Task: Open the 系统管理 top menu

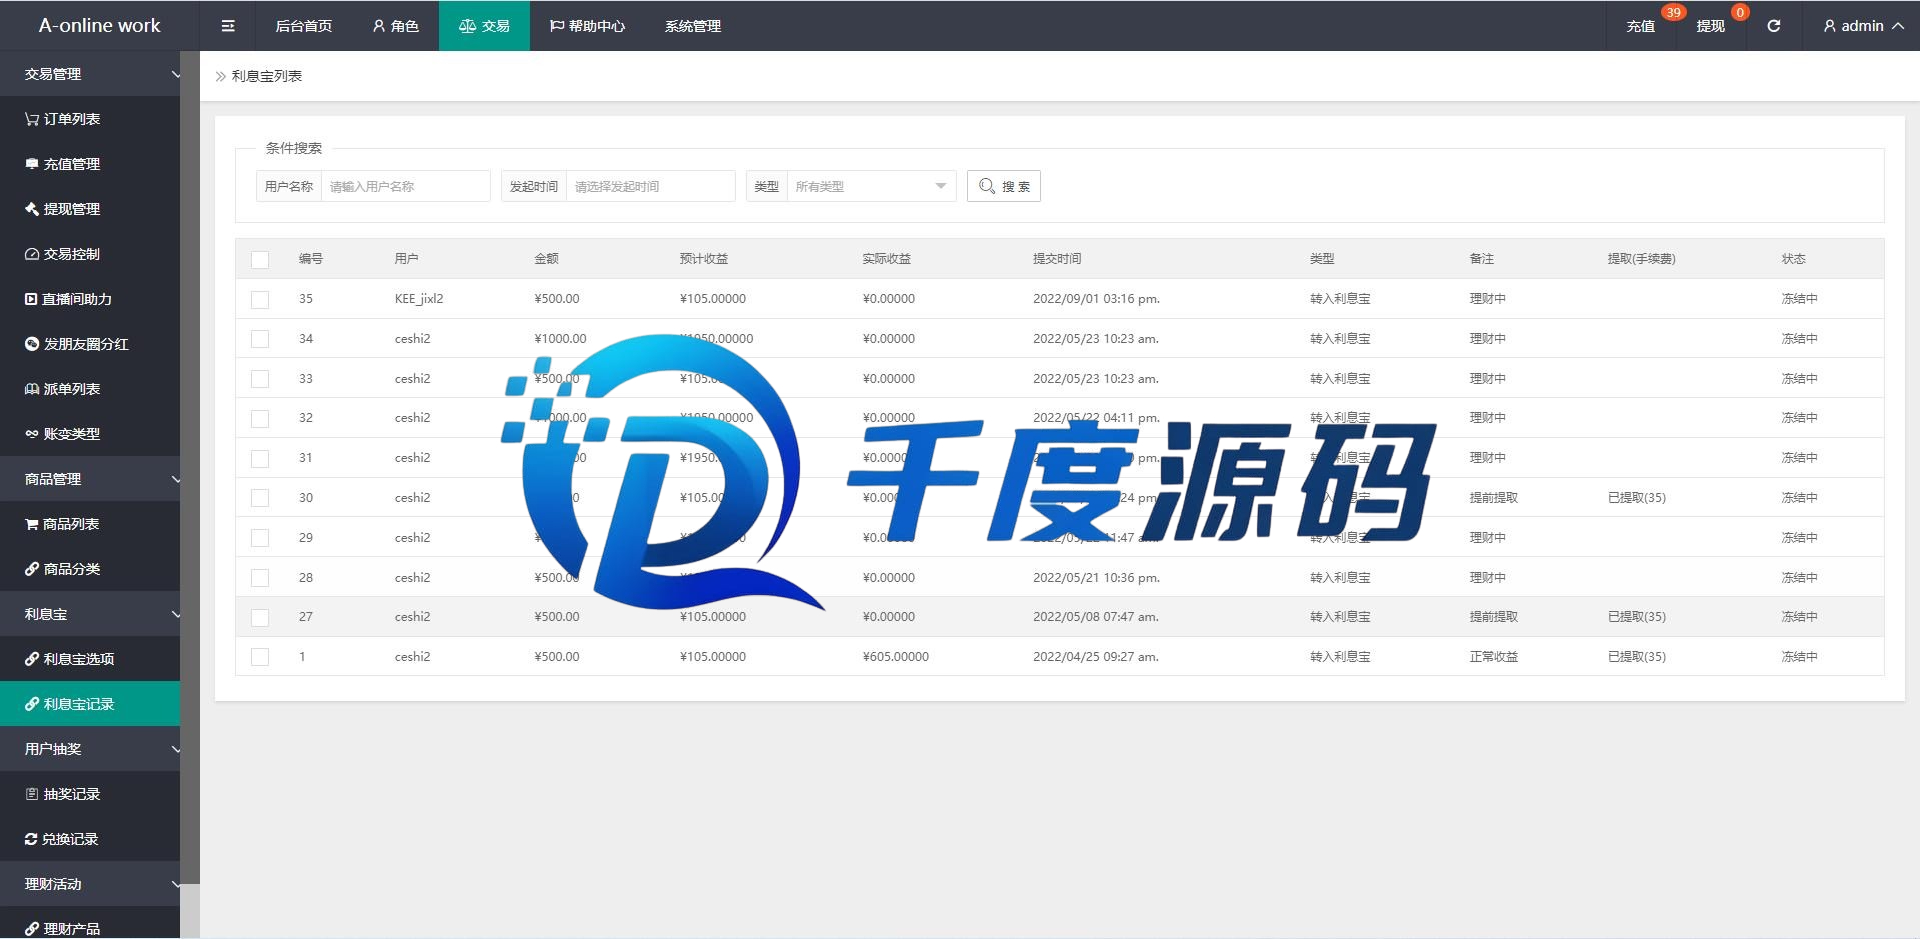Action: coord(693,26)
